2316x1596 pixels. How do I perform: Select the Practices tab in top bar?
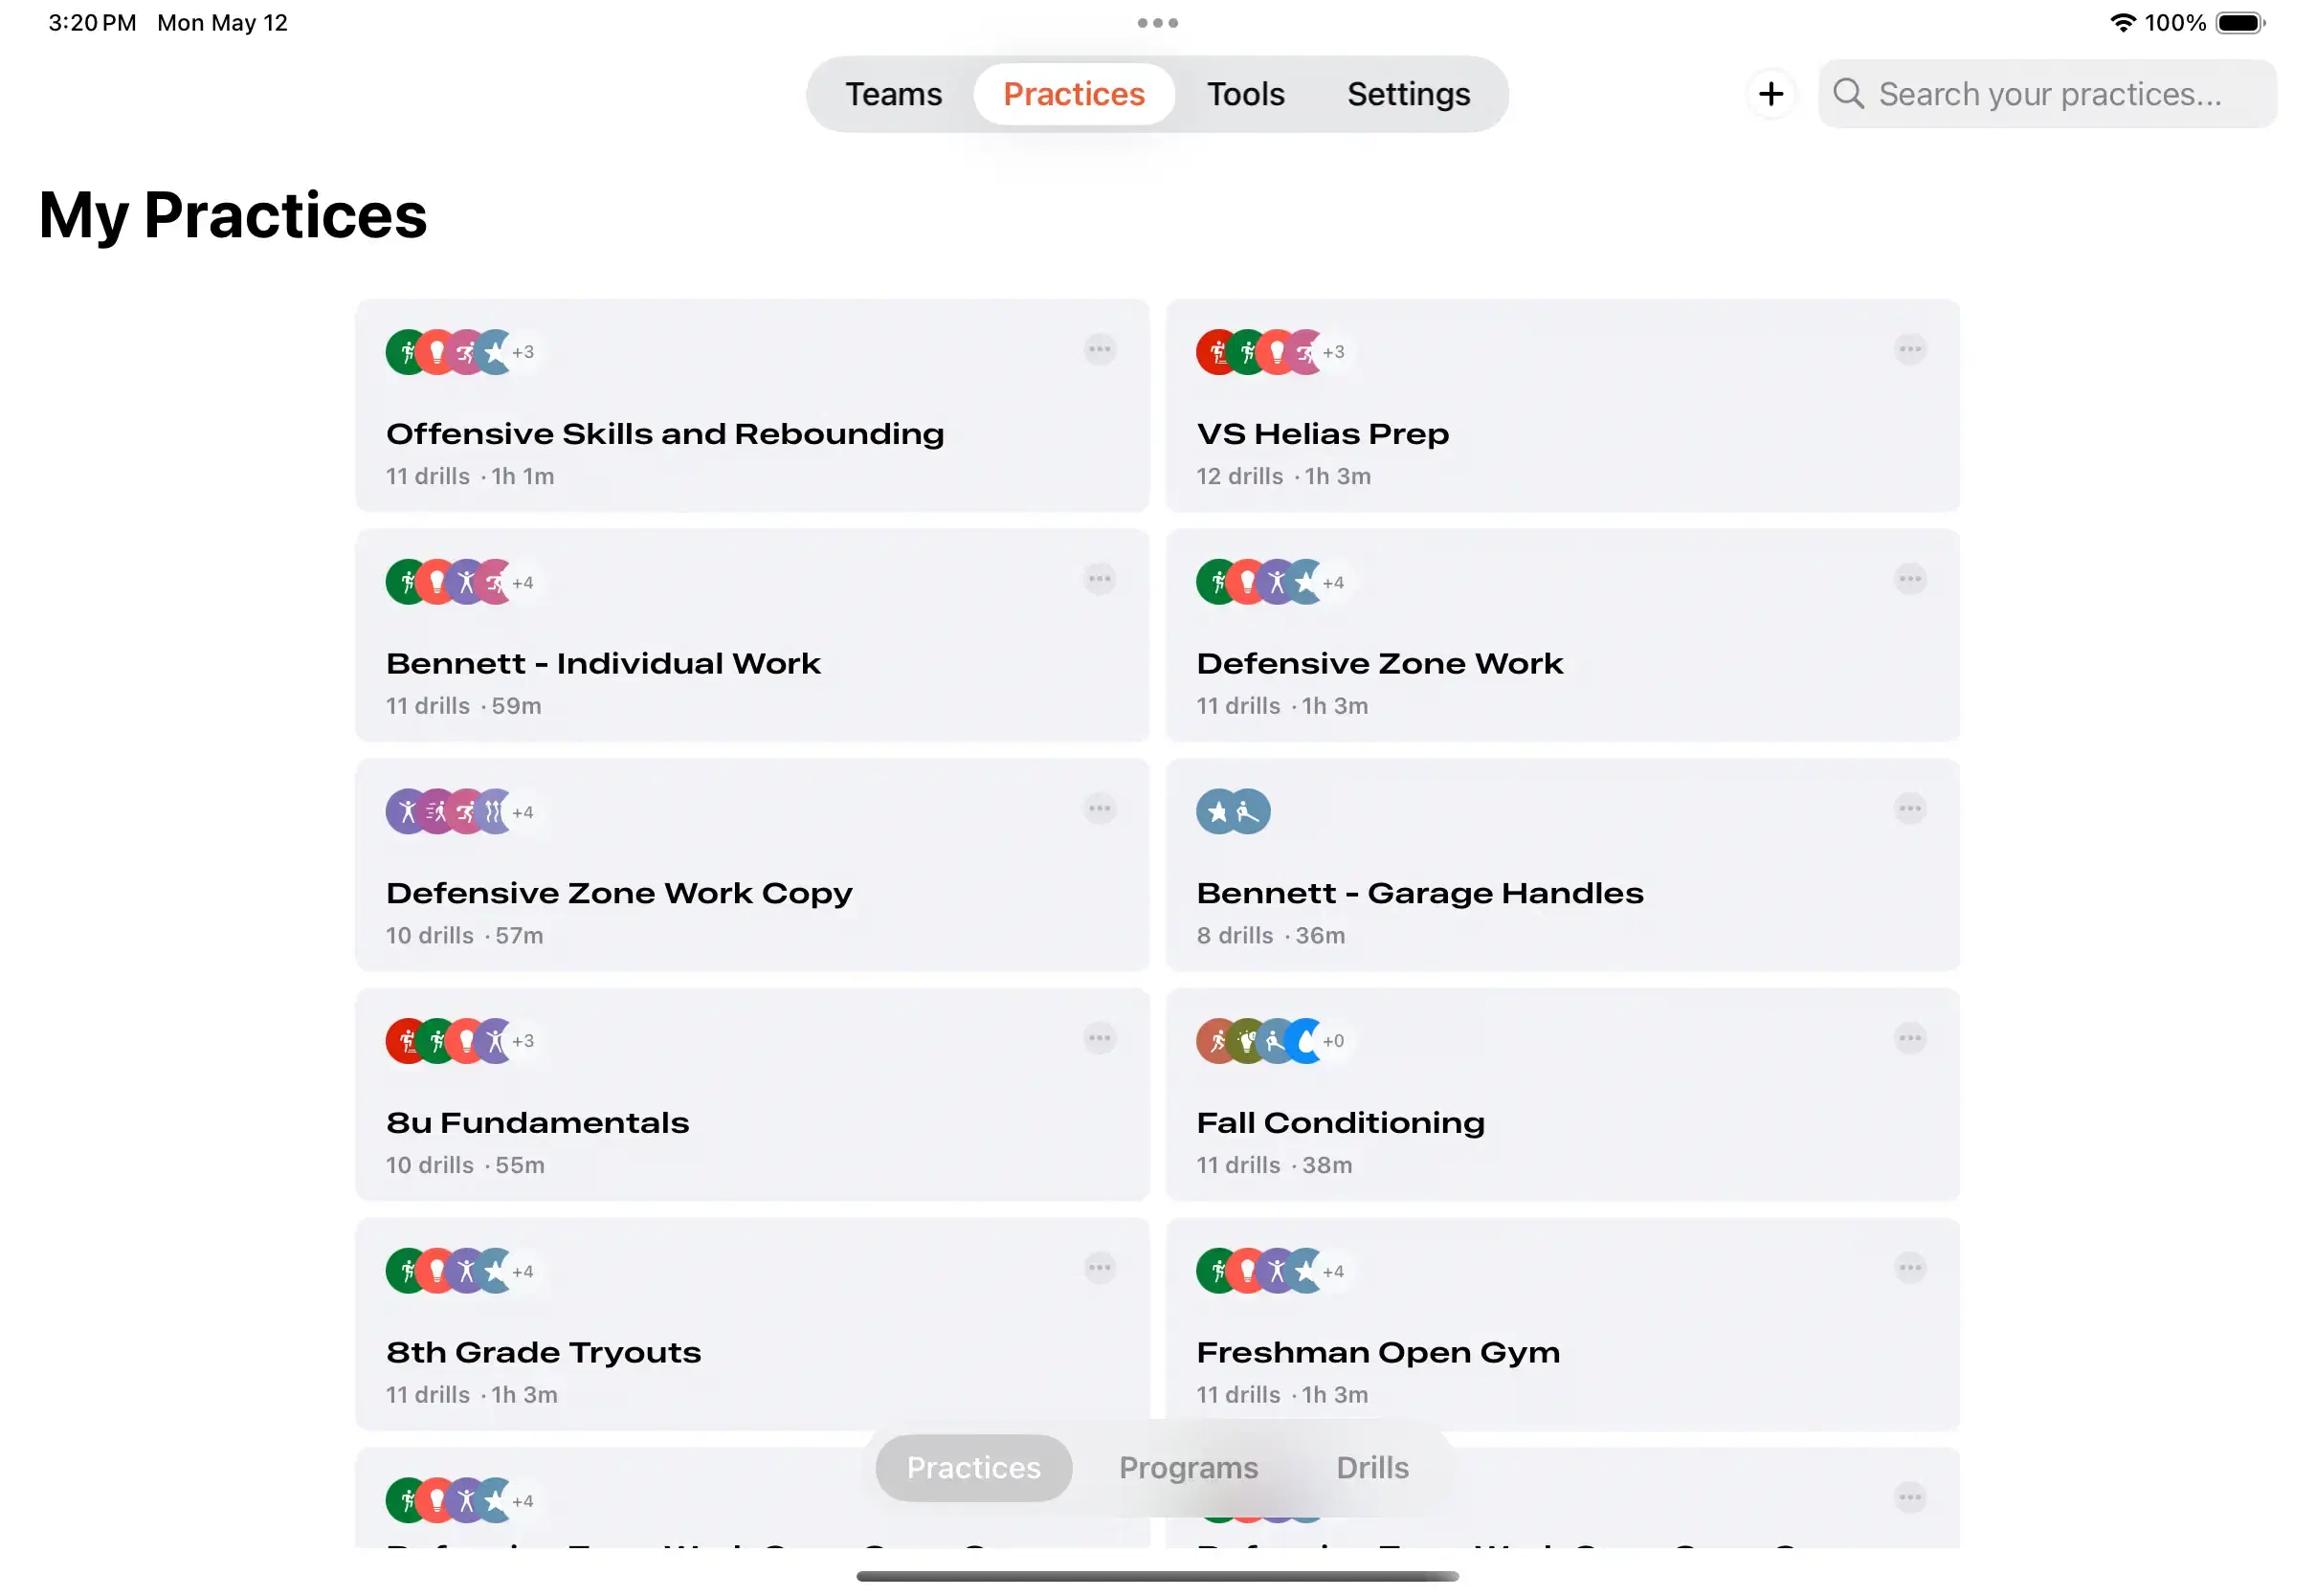(1074, 94)
